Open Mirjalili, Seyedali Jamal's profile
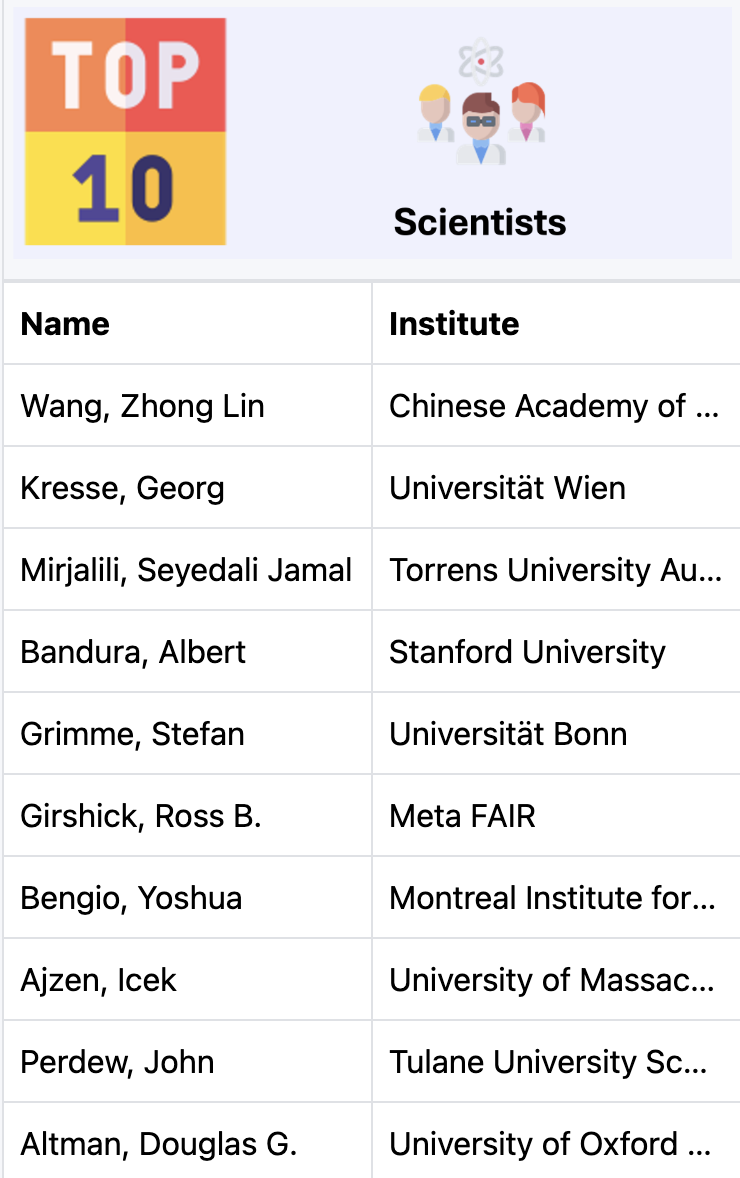This screenshot has width=740, height=1178. 186,570
